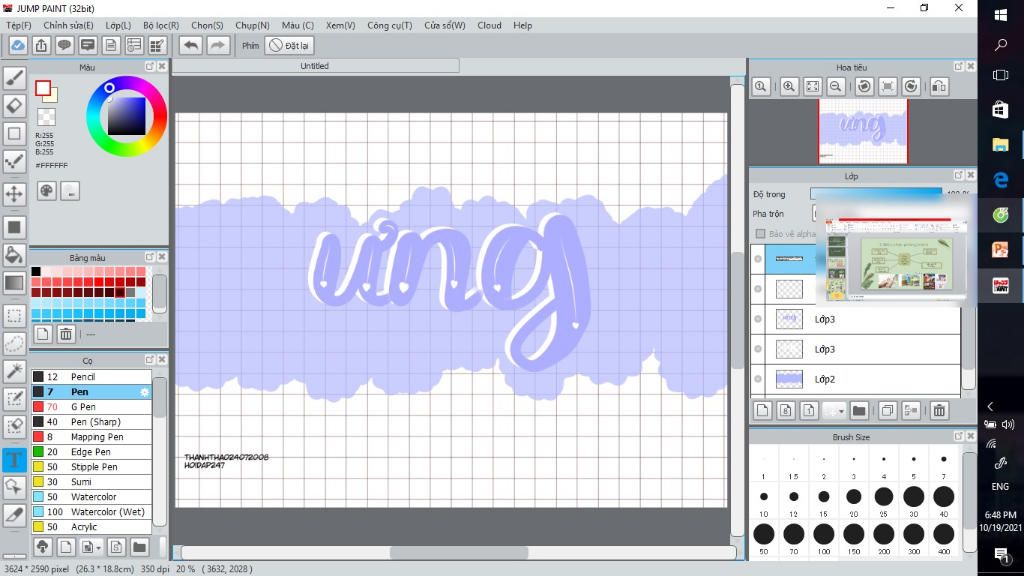This screenshot has height=576, width=1024.
Task: Zoom out in the Navigator panel
Action: click(836, 86)
